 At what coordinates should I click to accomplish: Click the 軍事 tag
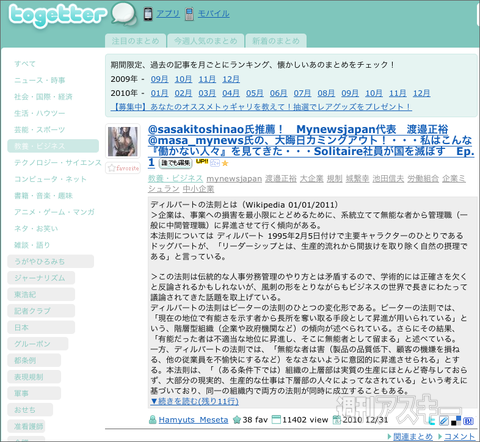[x=34, y=393]
